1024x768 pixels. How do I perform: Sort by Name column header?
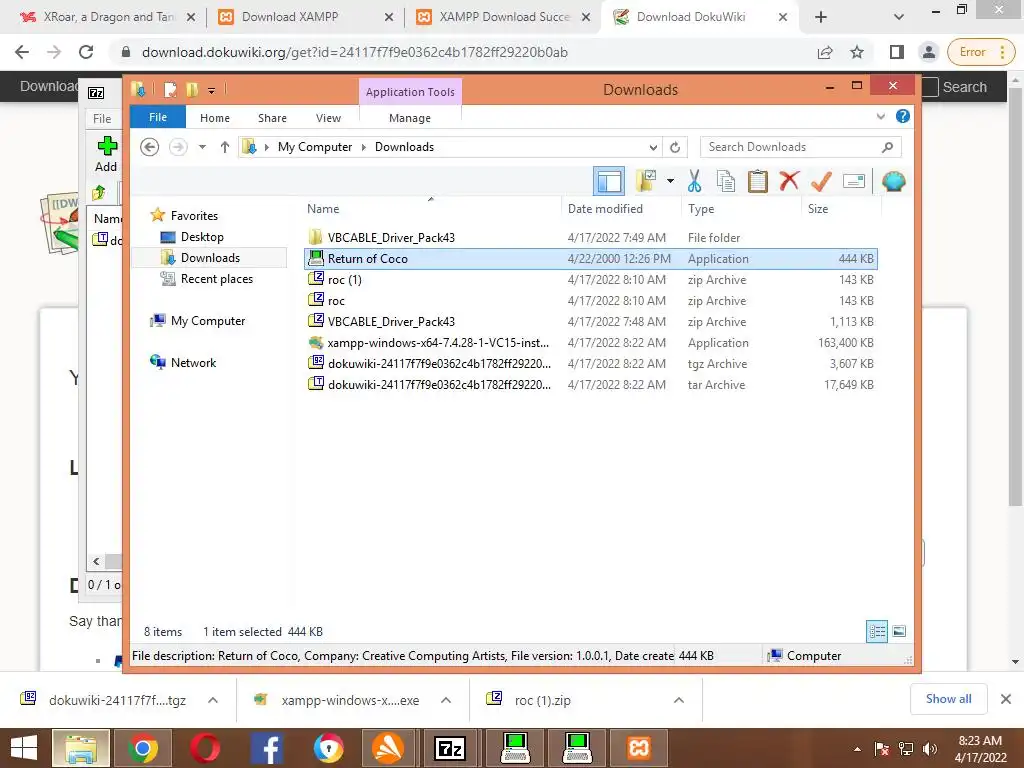pos(431,208)
